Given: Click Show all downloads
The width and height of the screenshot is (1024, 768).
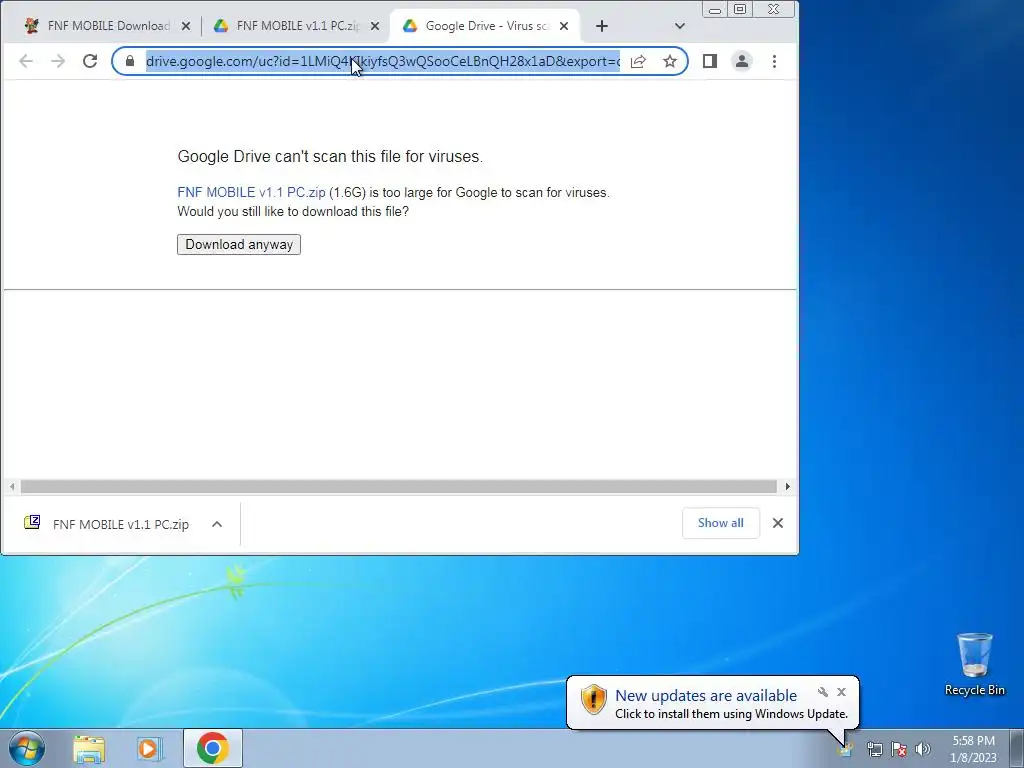Looking at the screenshot, I should pyautogui.click(x=720, y=523).
